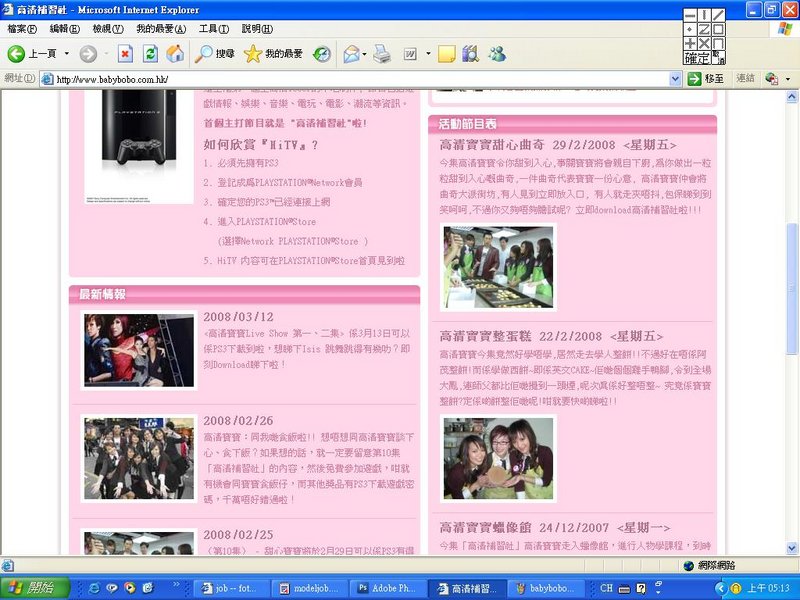Screen dimensions: 800x600
Task: Click the Back arrow button
Action: click(x=17, y=53)
